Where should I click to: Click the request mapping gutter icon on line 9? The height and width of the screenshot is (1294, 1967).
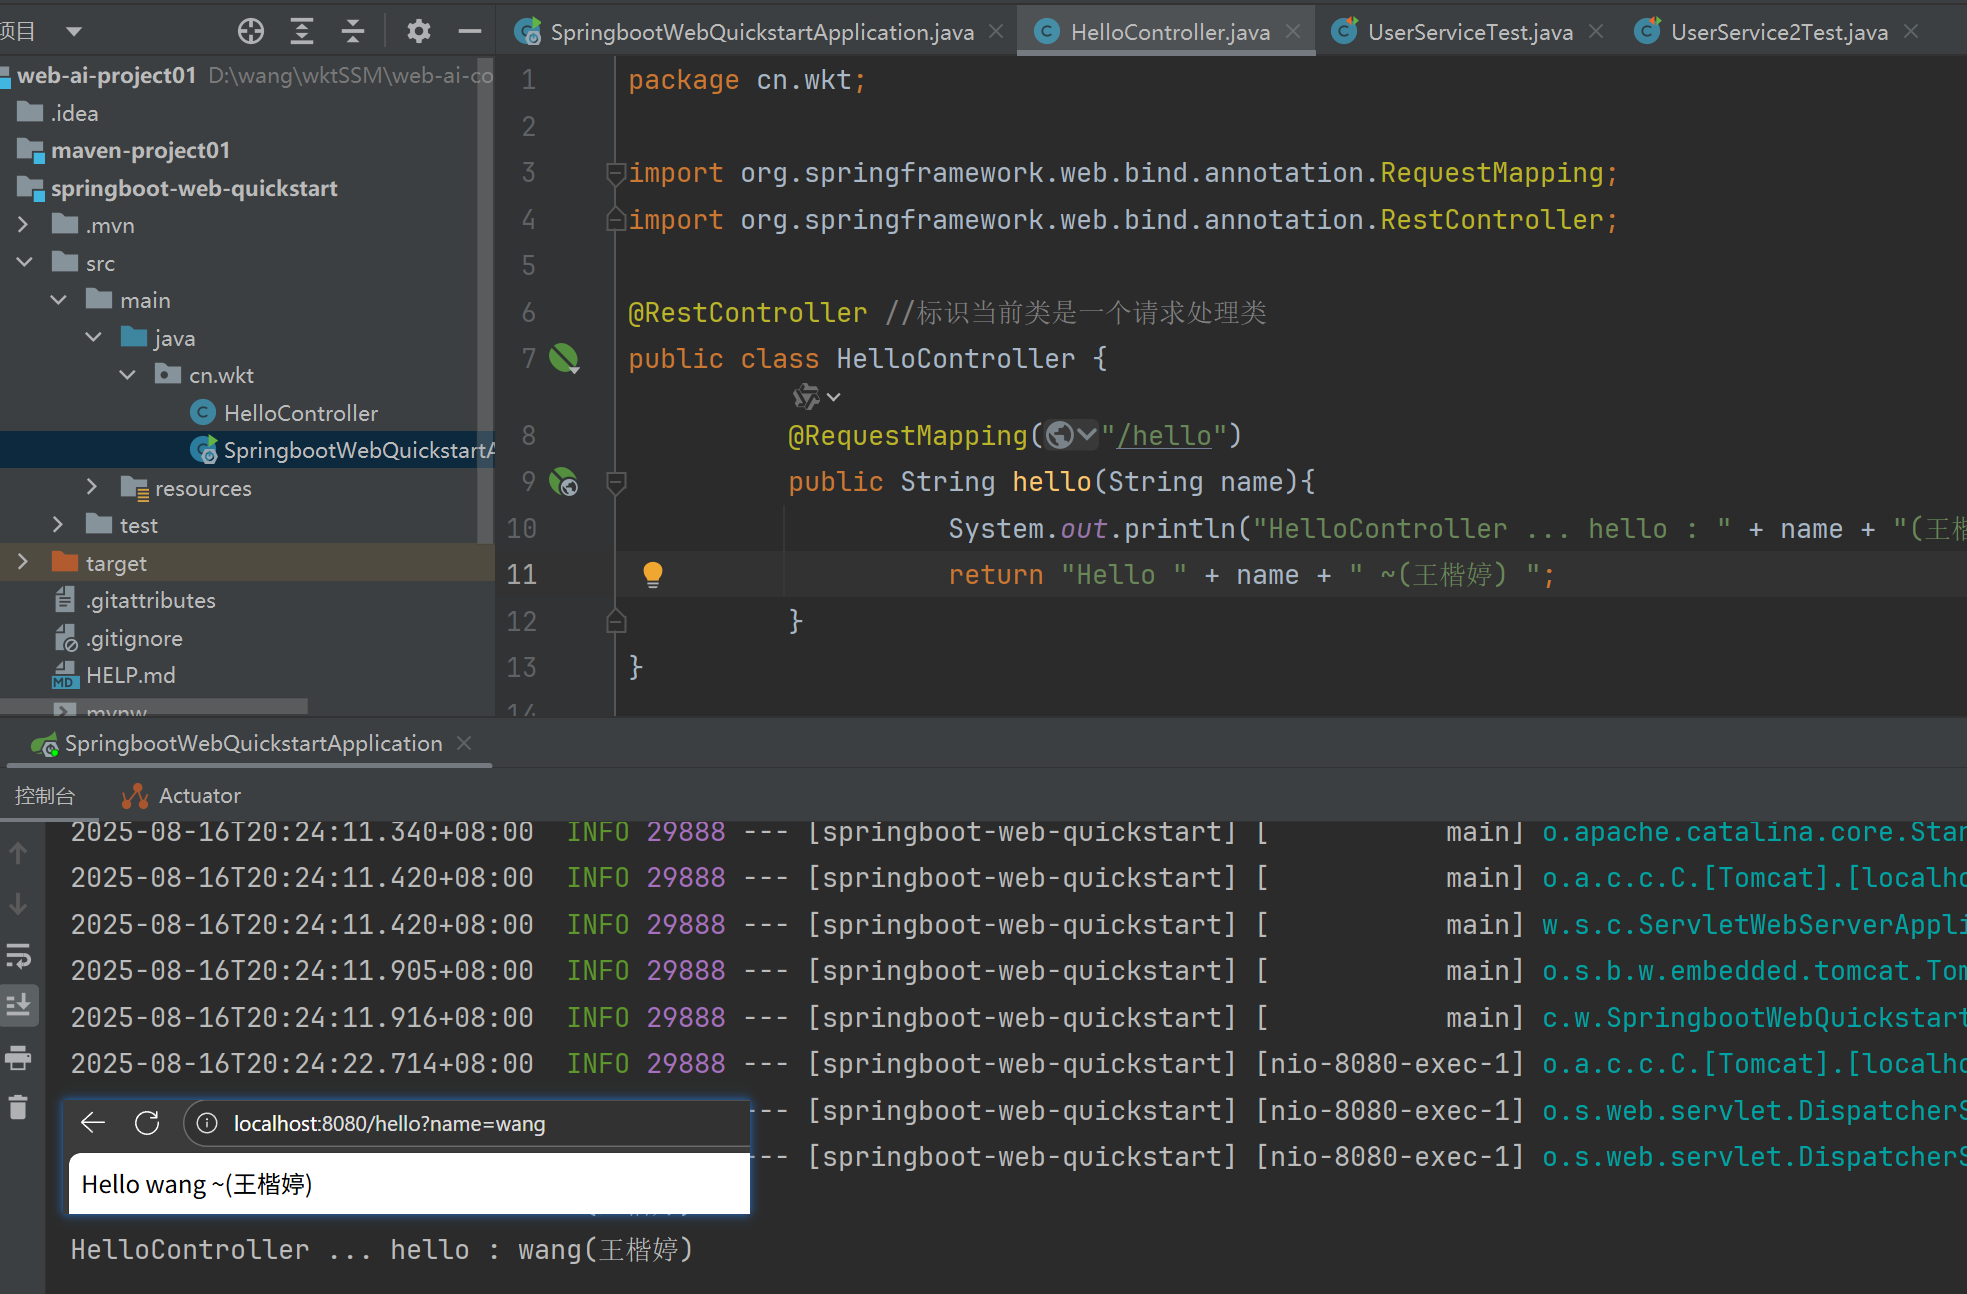click(x=564, y=483)
